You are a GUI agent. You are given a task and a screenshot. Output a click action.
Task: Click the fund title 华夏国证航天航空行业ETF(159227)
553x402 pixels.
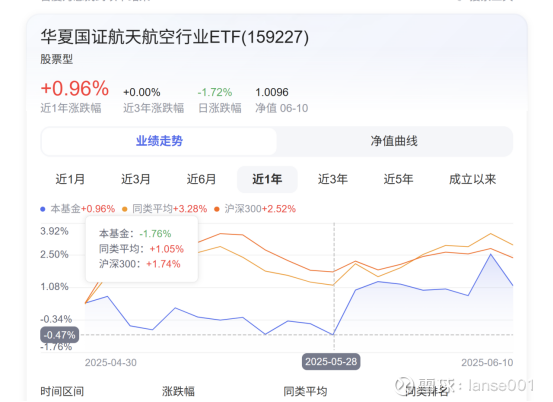coord(175,37)
